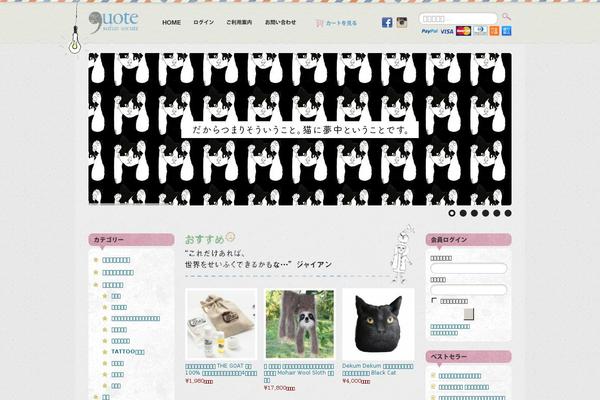Click the quote shop logo
600x400 pixels.
click(x=114, y=22)
